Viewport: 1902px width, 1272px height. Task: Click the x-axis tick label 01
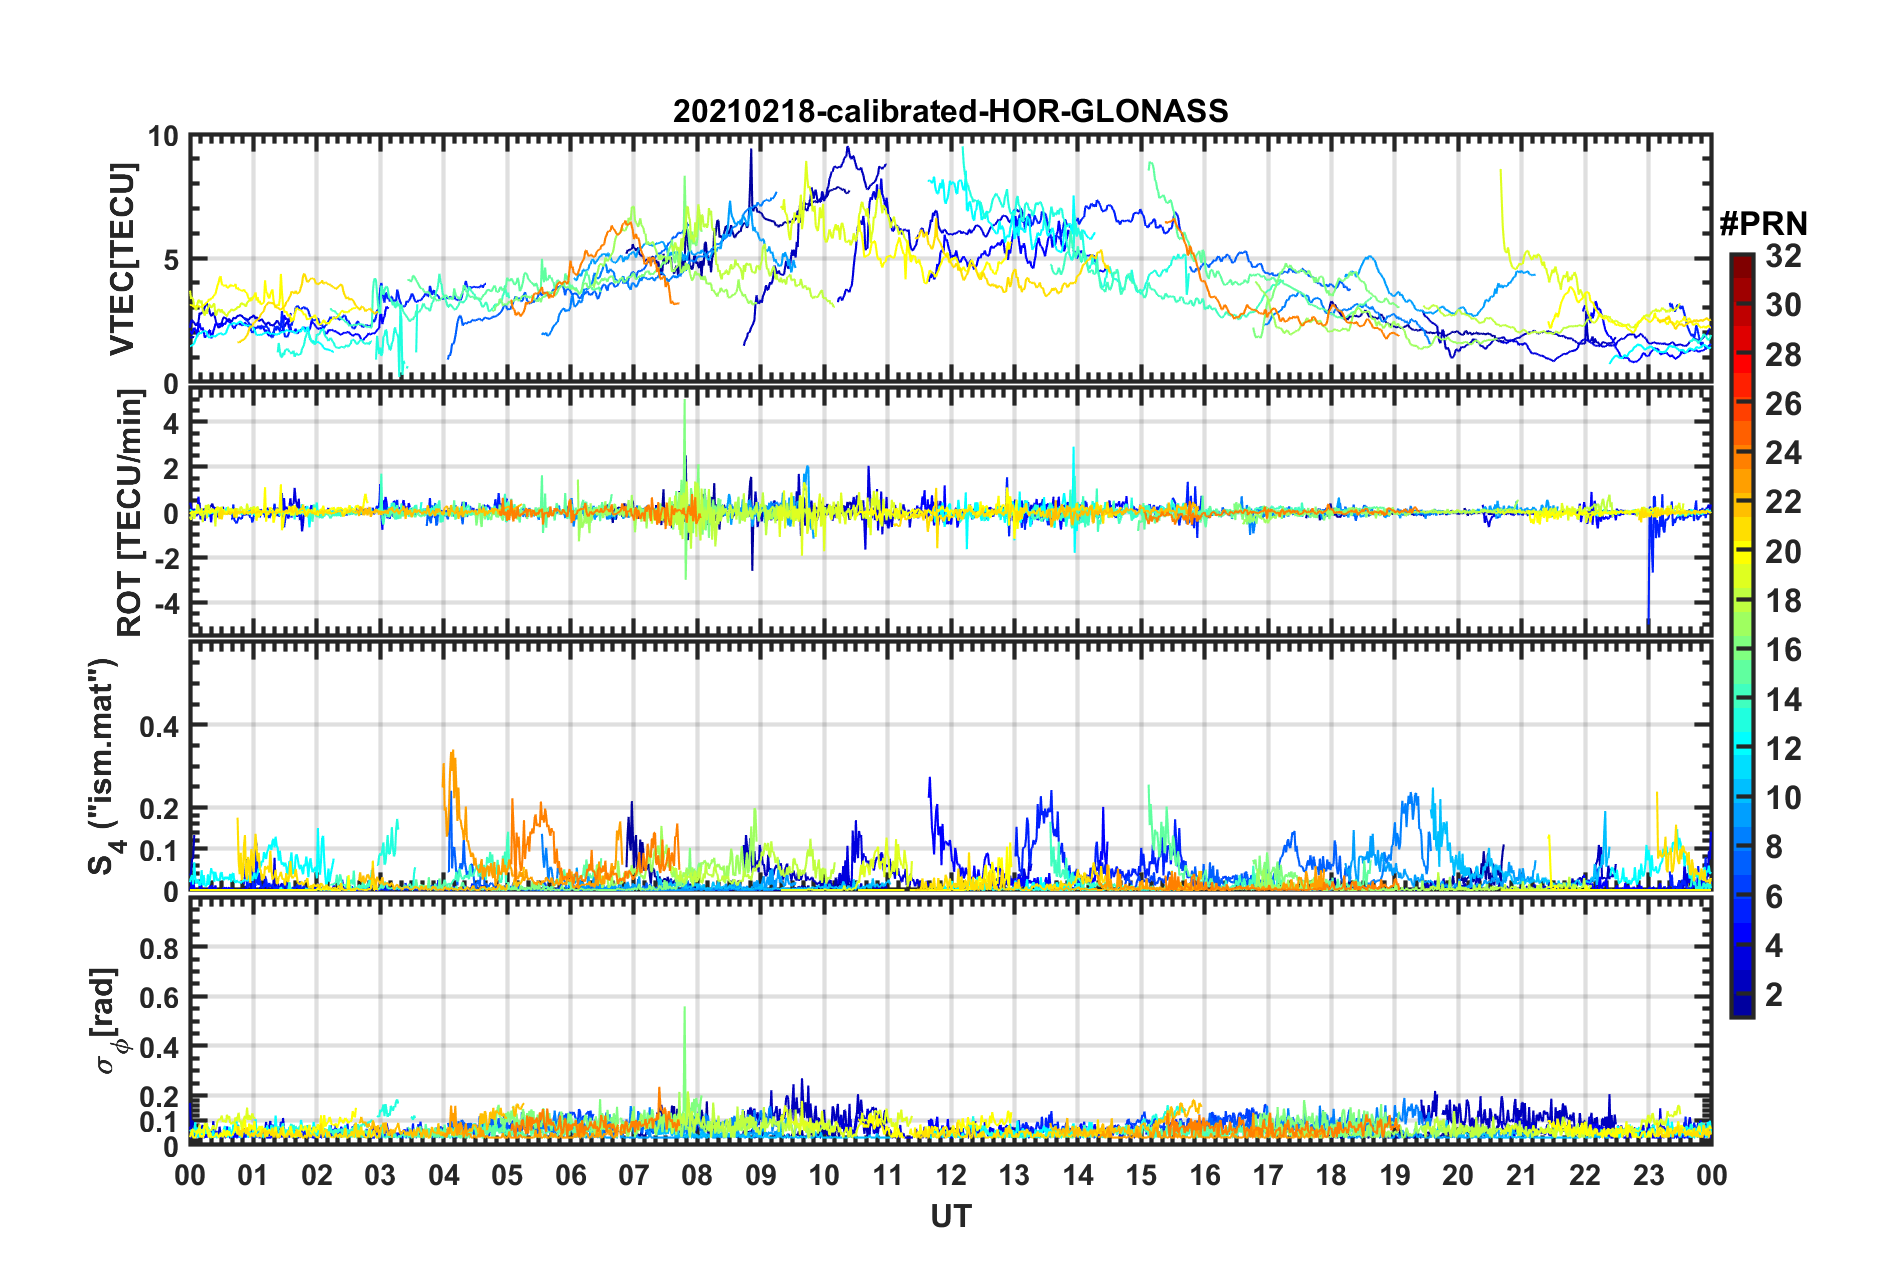253,1175
